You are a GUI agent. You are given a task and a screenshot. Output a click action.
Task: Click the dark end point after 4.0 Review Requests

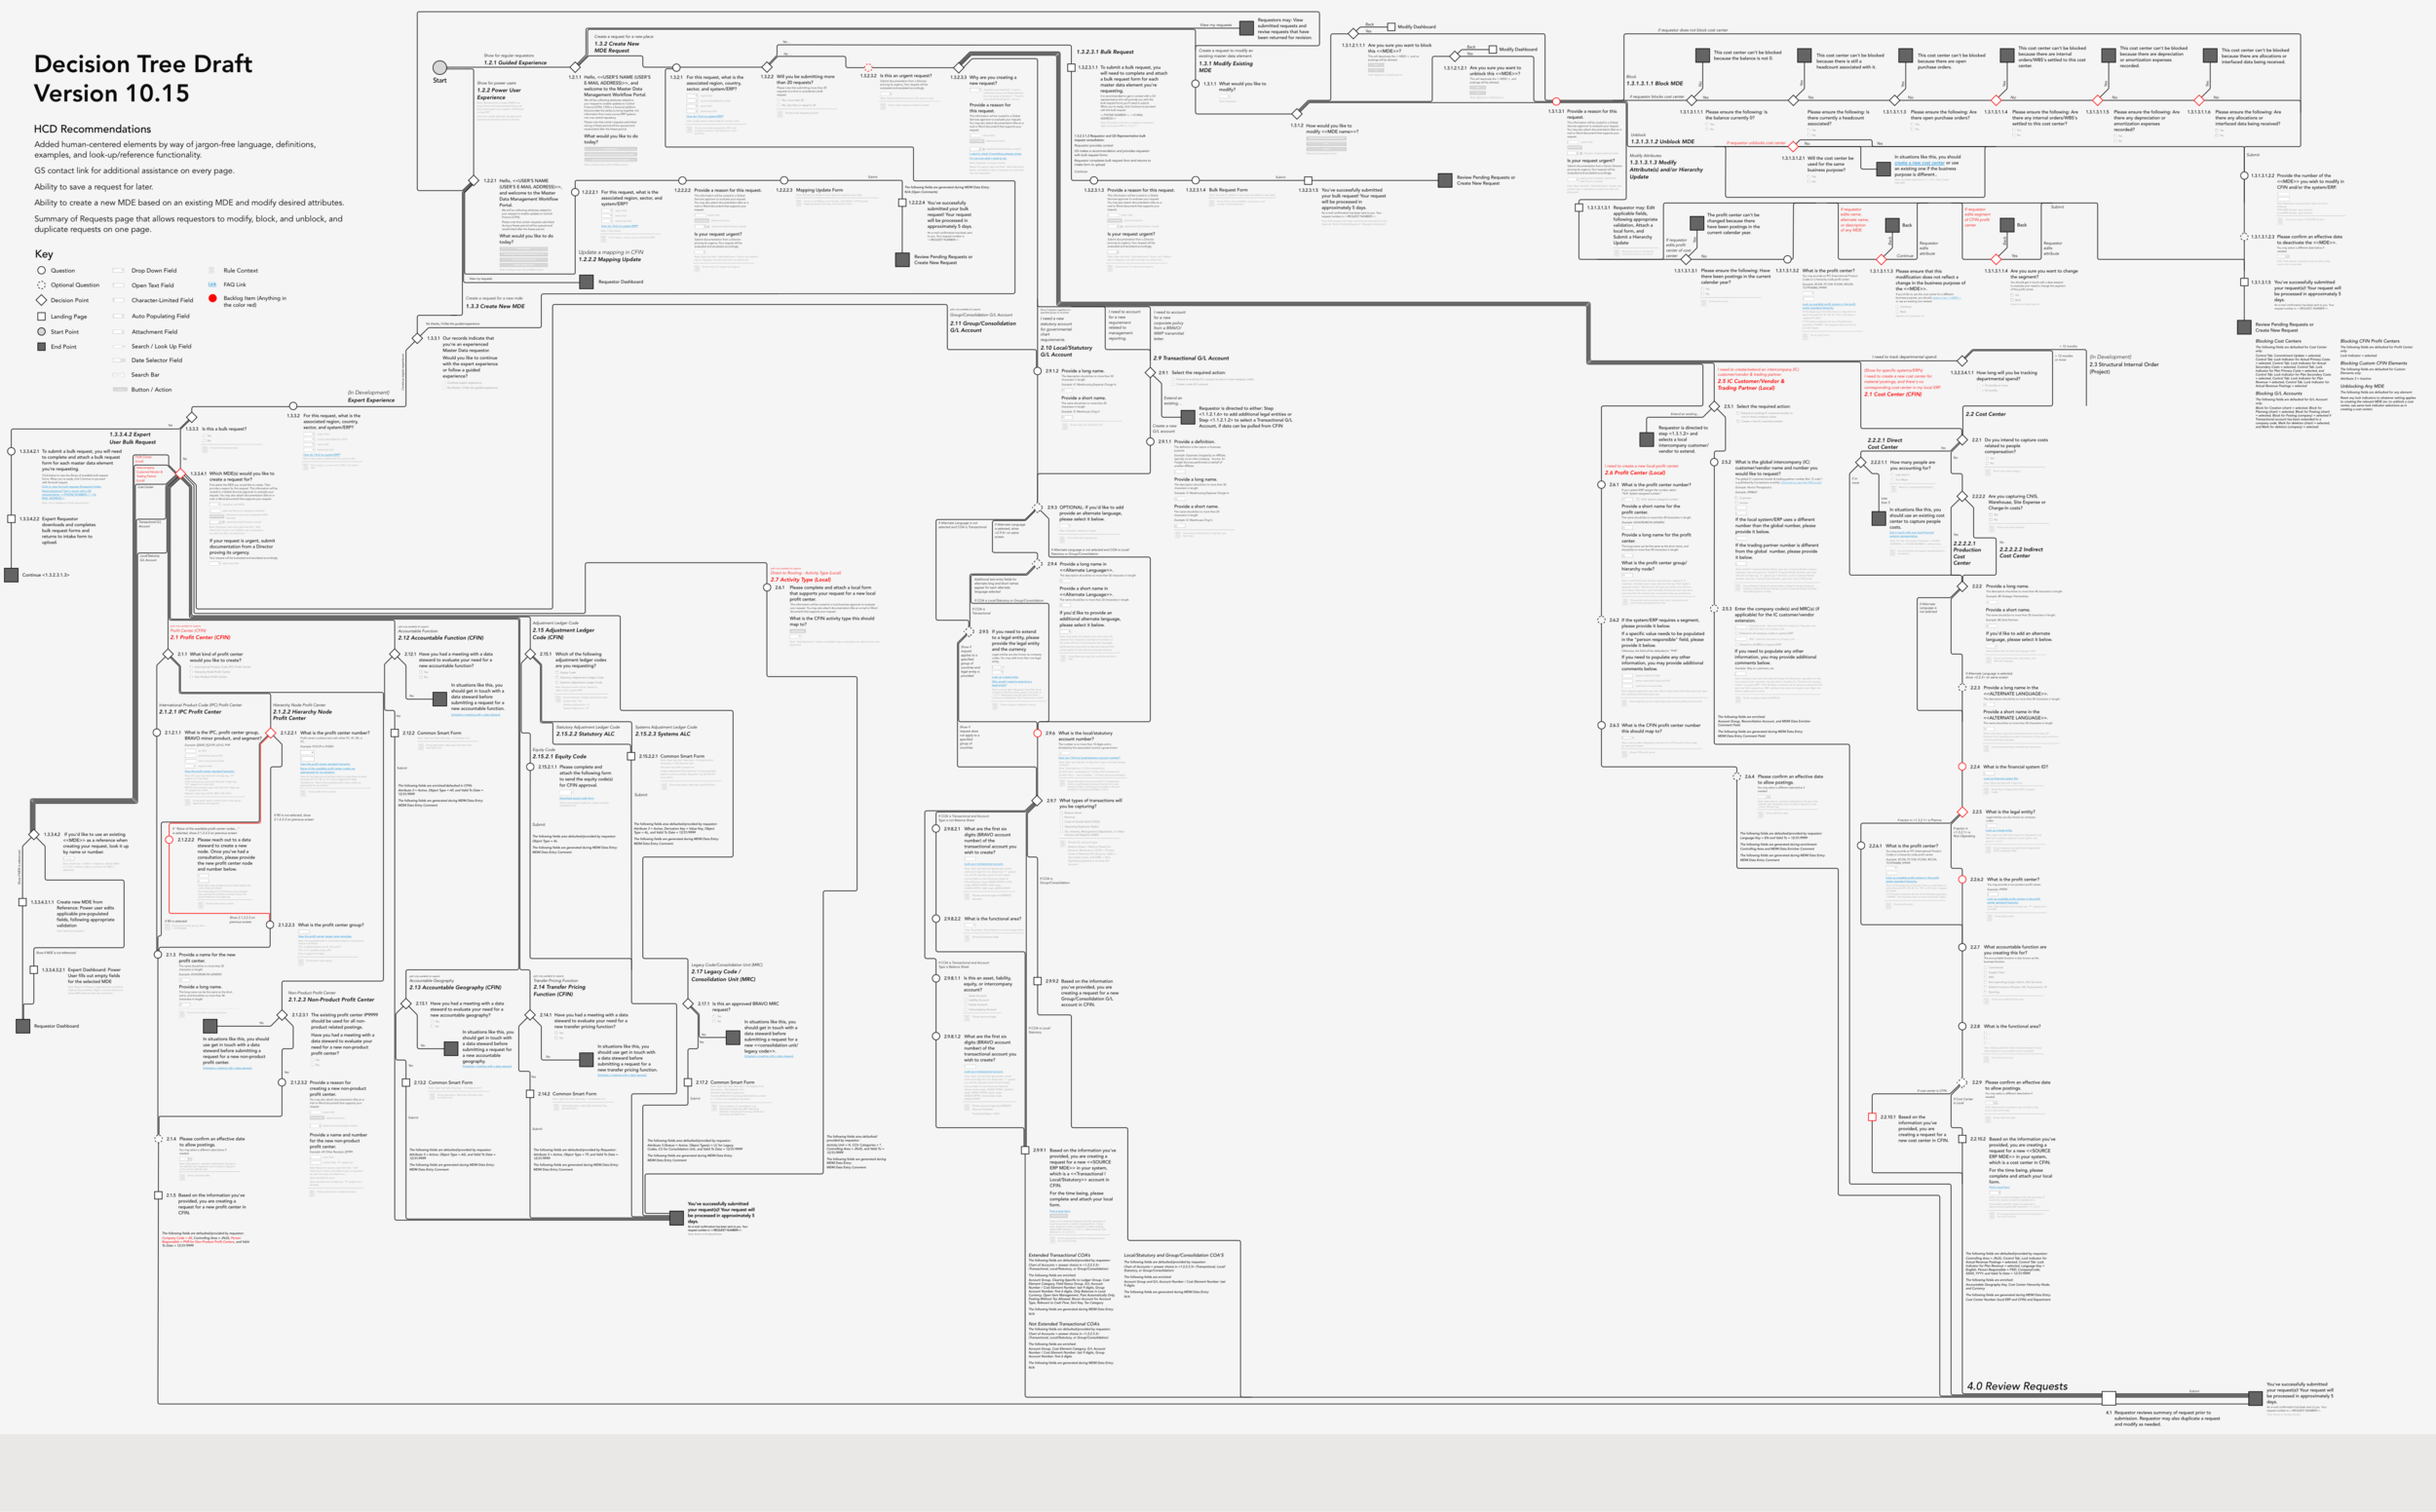2255,1398
